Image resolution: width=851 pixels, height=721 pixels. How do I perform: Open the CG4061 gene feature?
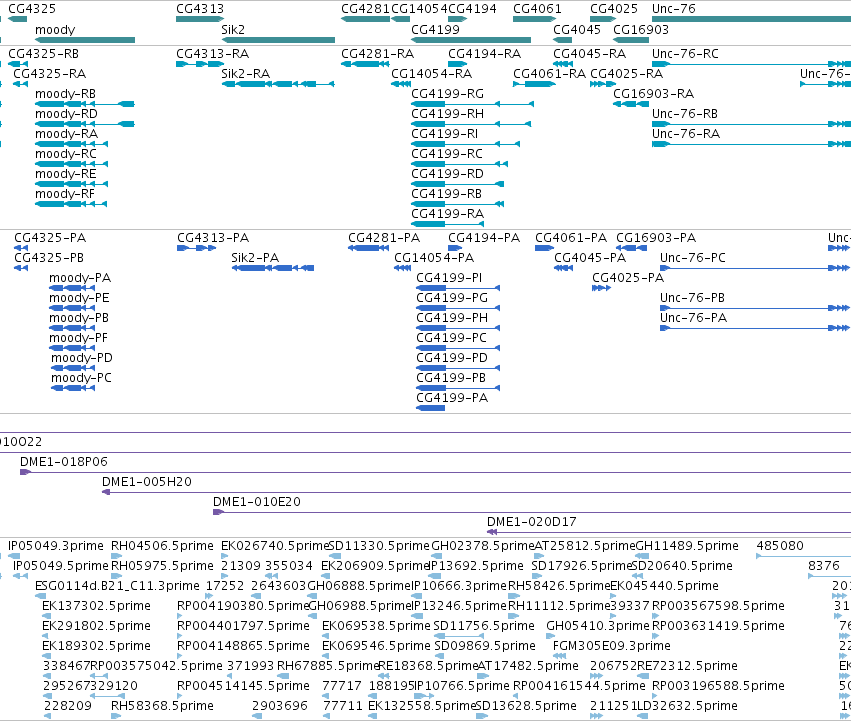[x=535, y=19]
